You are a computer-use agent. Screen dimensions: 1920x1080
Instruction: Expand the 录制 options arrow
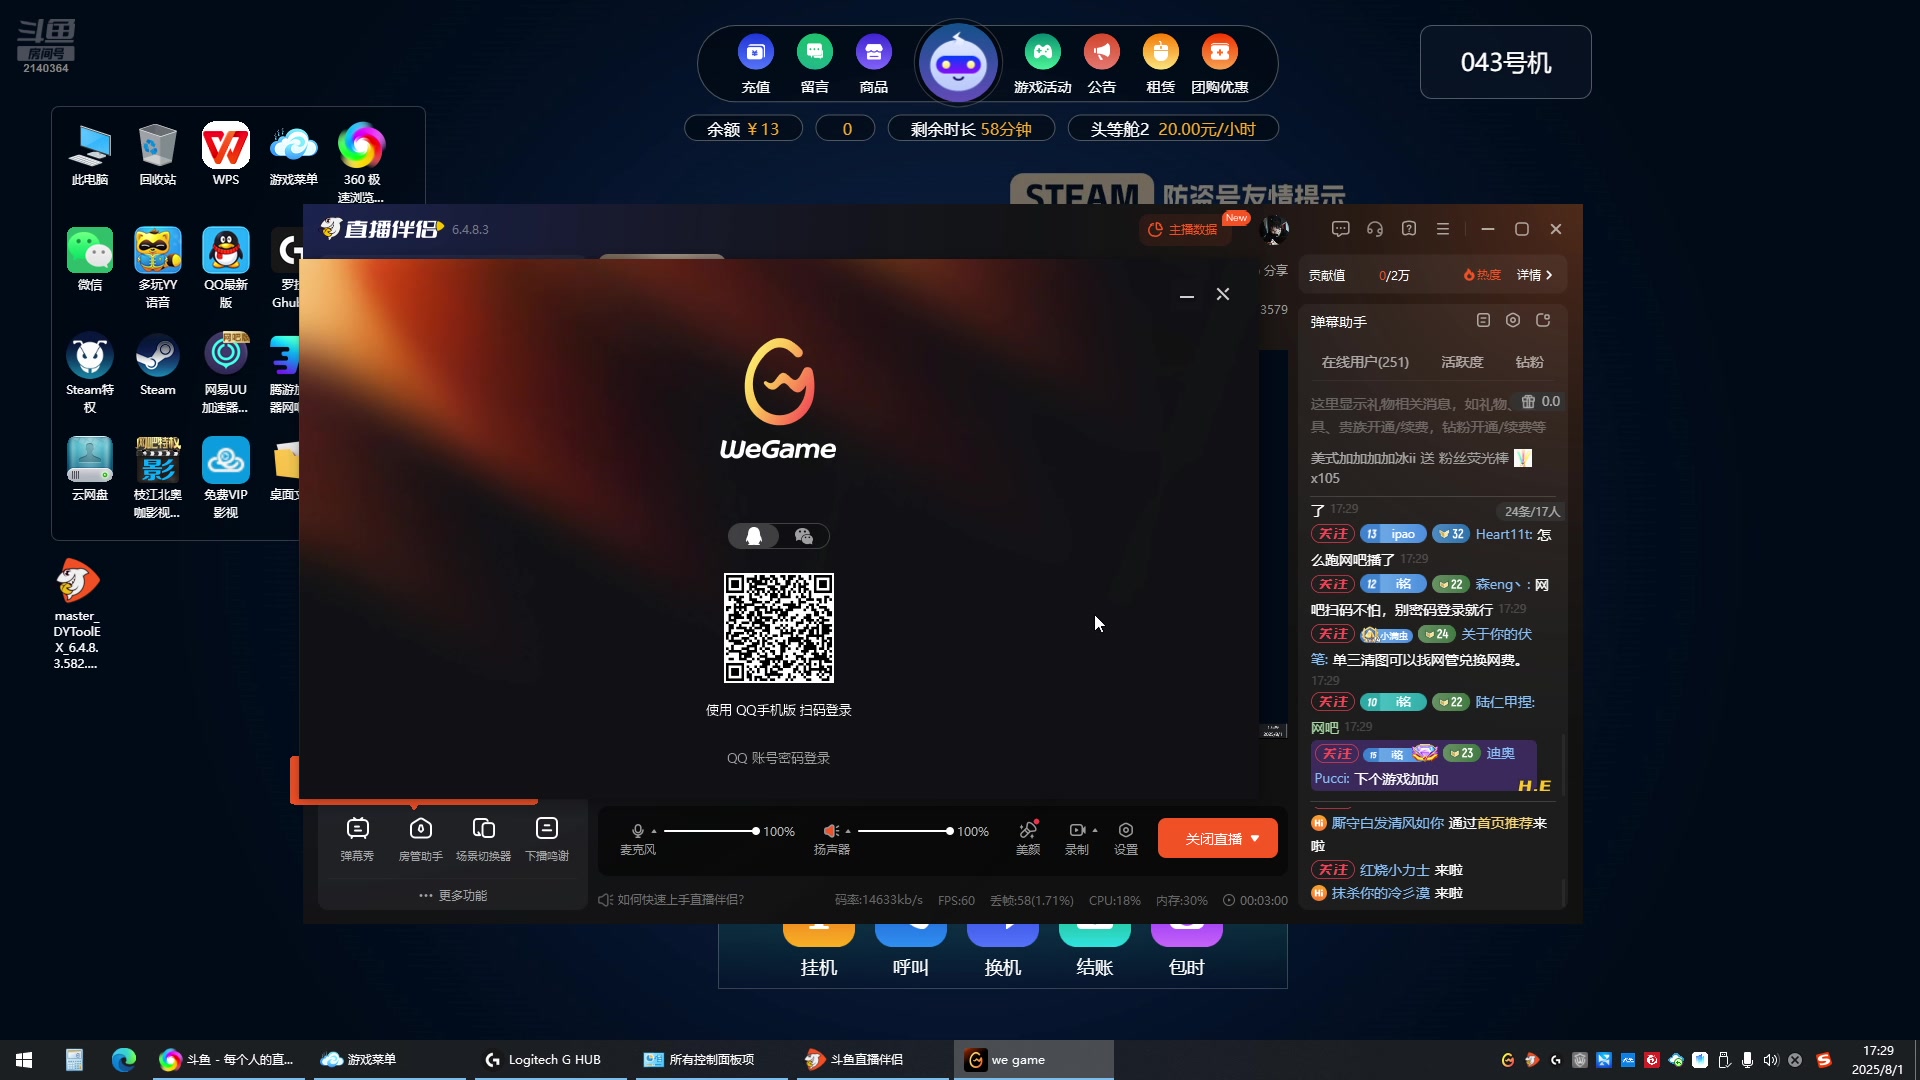click(1095, 830)
